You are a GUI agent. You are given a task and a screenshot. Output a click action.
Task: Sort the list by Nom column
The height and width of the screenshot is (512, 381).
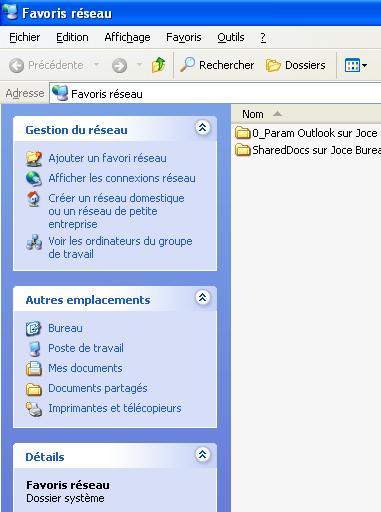(253, 114)
